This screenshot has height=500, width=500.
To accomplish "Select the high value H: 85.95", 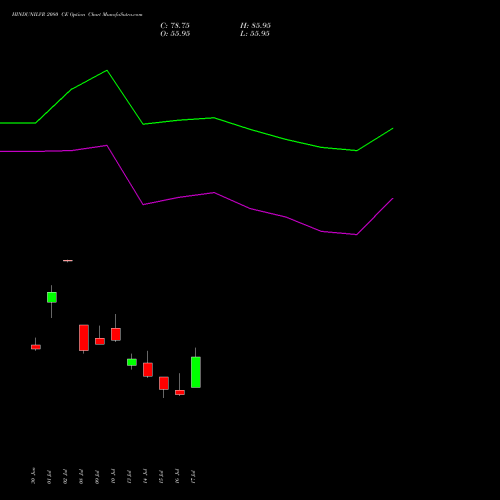I will pyautogui.click(x=255, y=26).
